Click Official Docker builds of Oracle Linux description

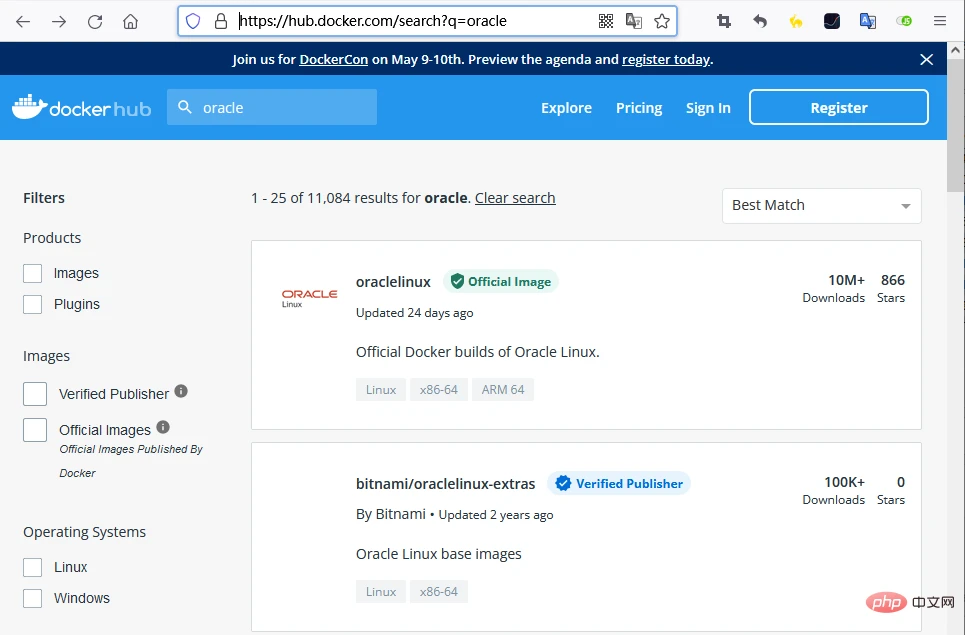478,352
